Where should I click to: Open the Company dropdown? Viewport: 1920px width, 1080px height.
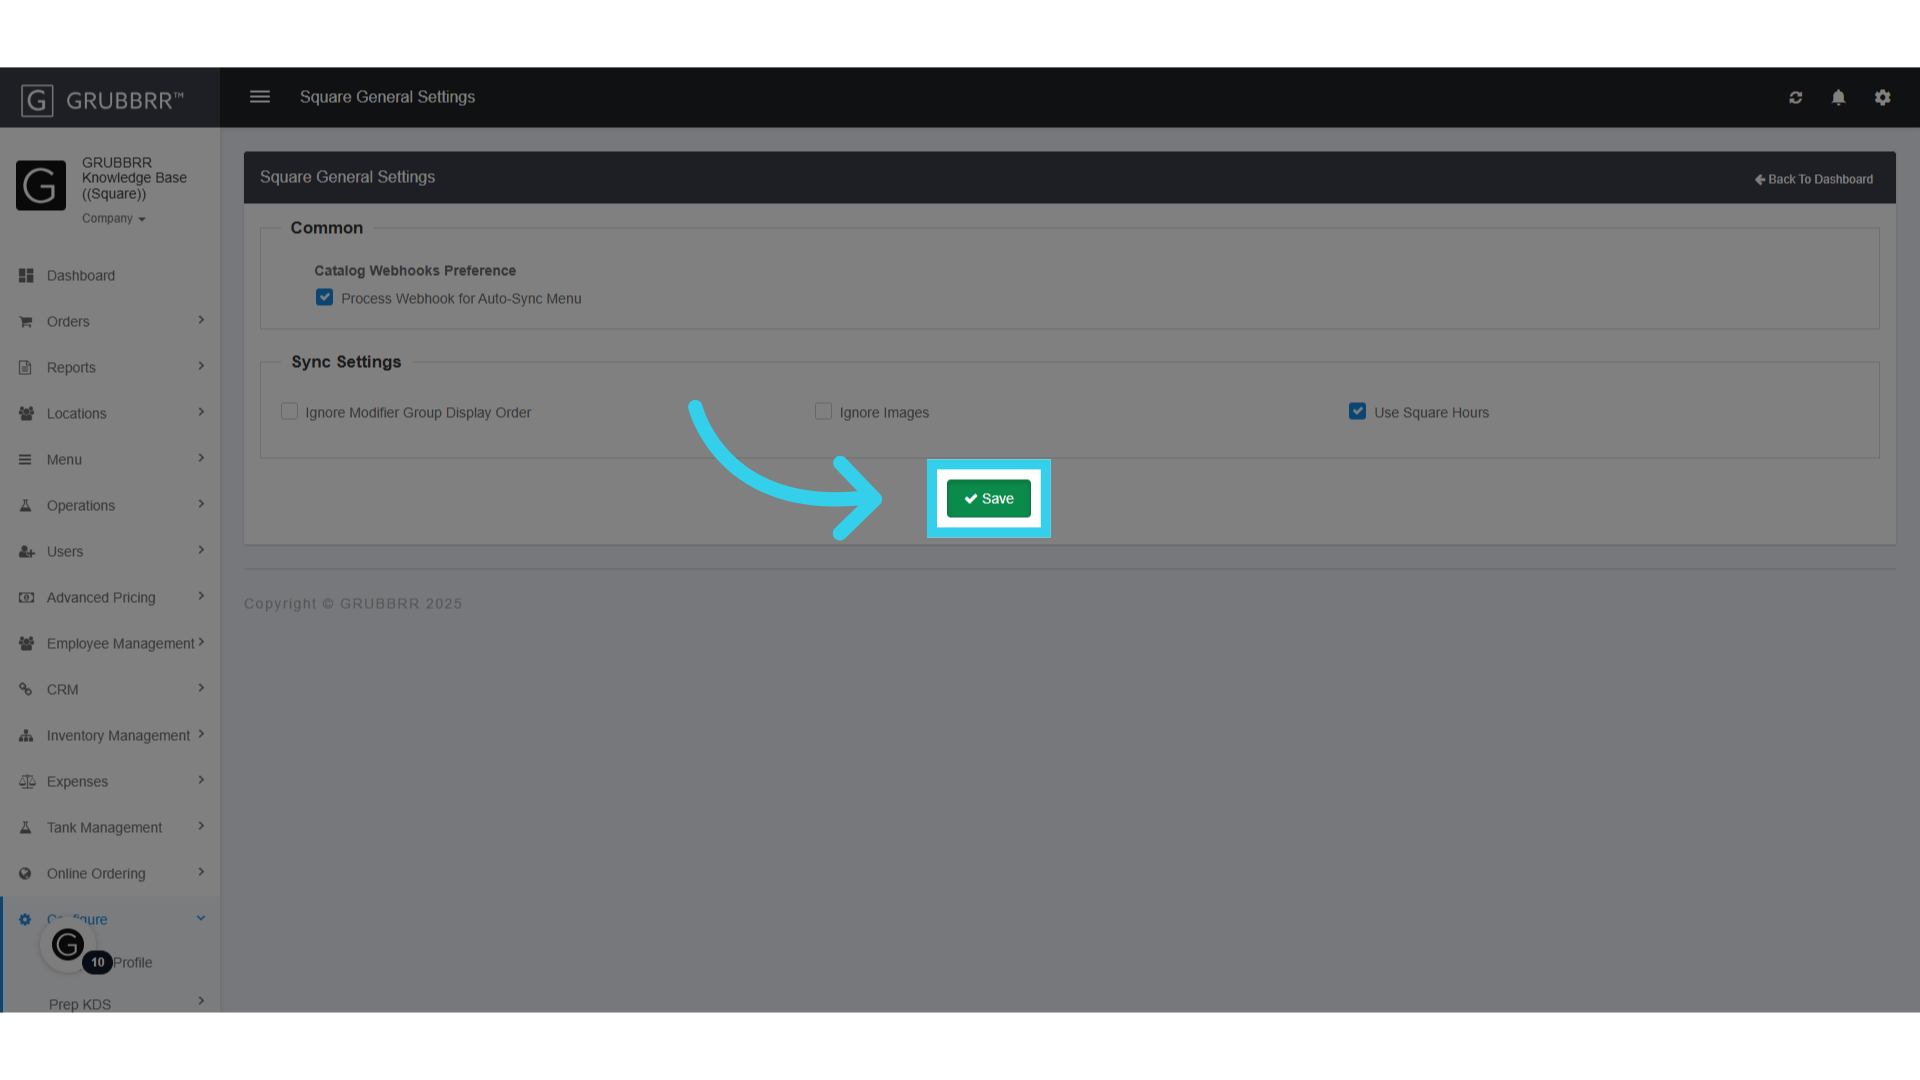tap(114, 218)
